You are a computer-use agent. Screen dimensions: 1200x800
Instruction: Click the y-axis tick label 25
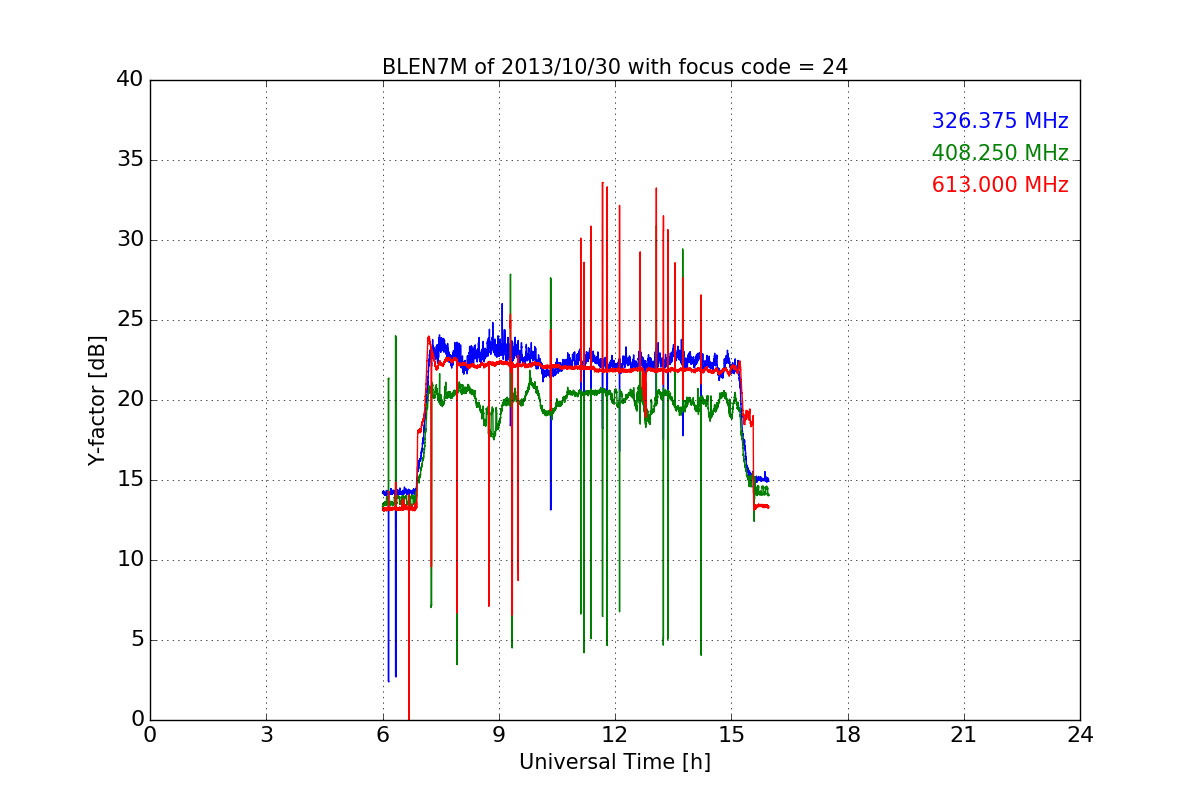tap(130, 320)
